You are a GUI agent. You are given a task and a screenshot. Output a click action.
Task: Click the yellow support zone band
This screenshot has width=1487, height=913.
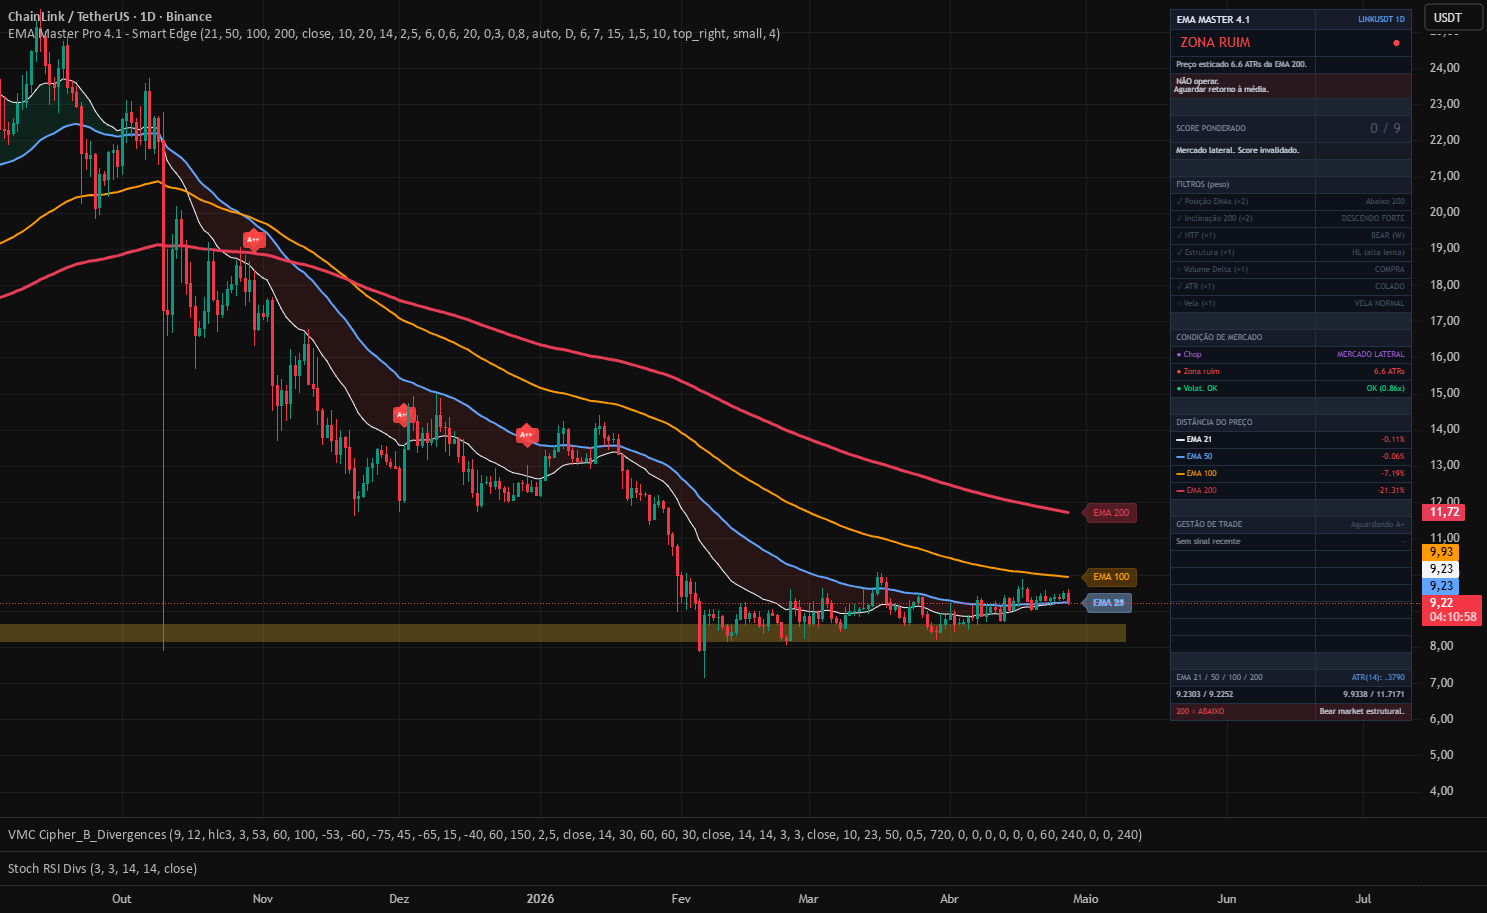pyautogui.click(x=563, y=633)
